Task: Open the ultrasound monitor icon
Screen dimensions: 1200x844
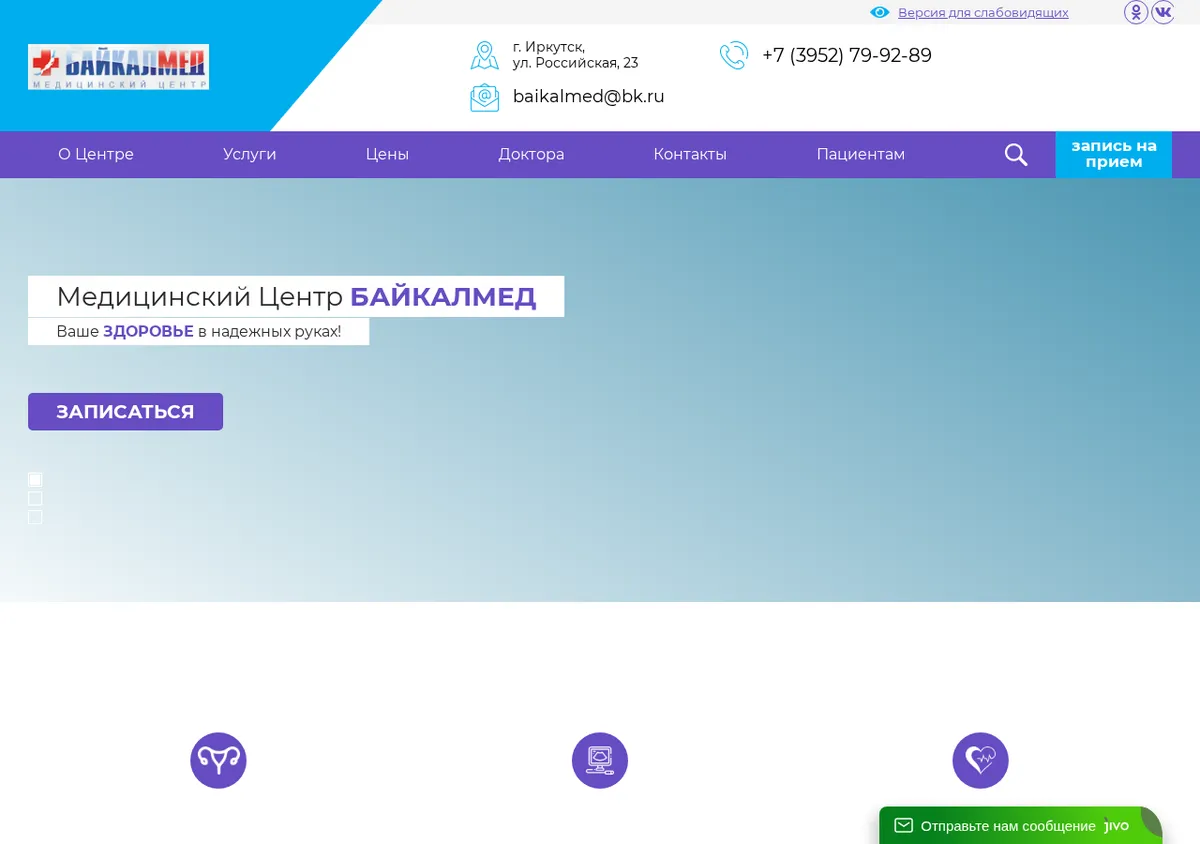Action: coord(600,760)
